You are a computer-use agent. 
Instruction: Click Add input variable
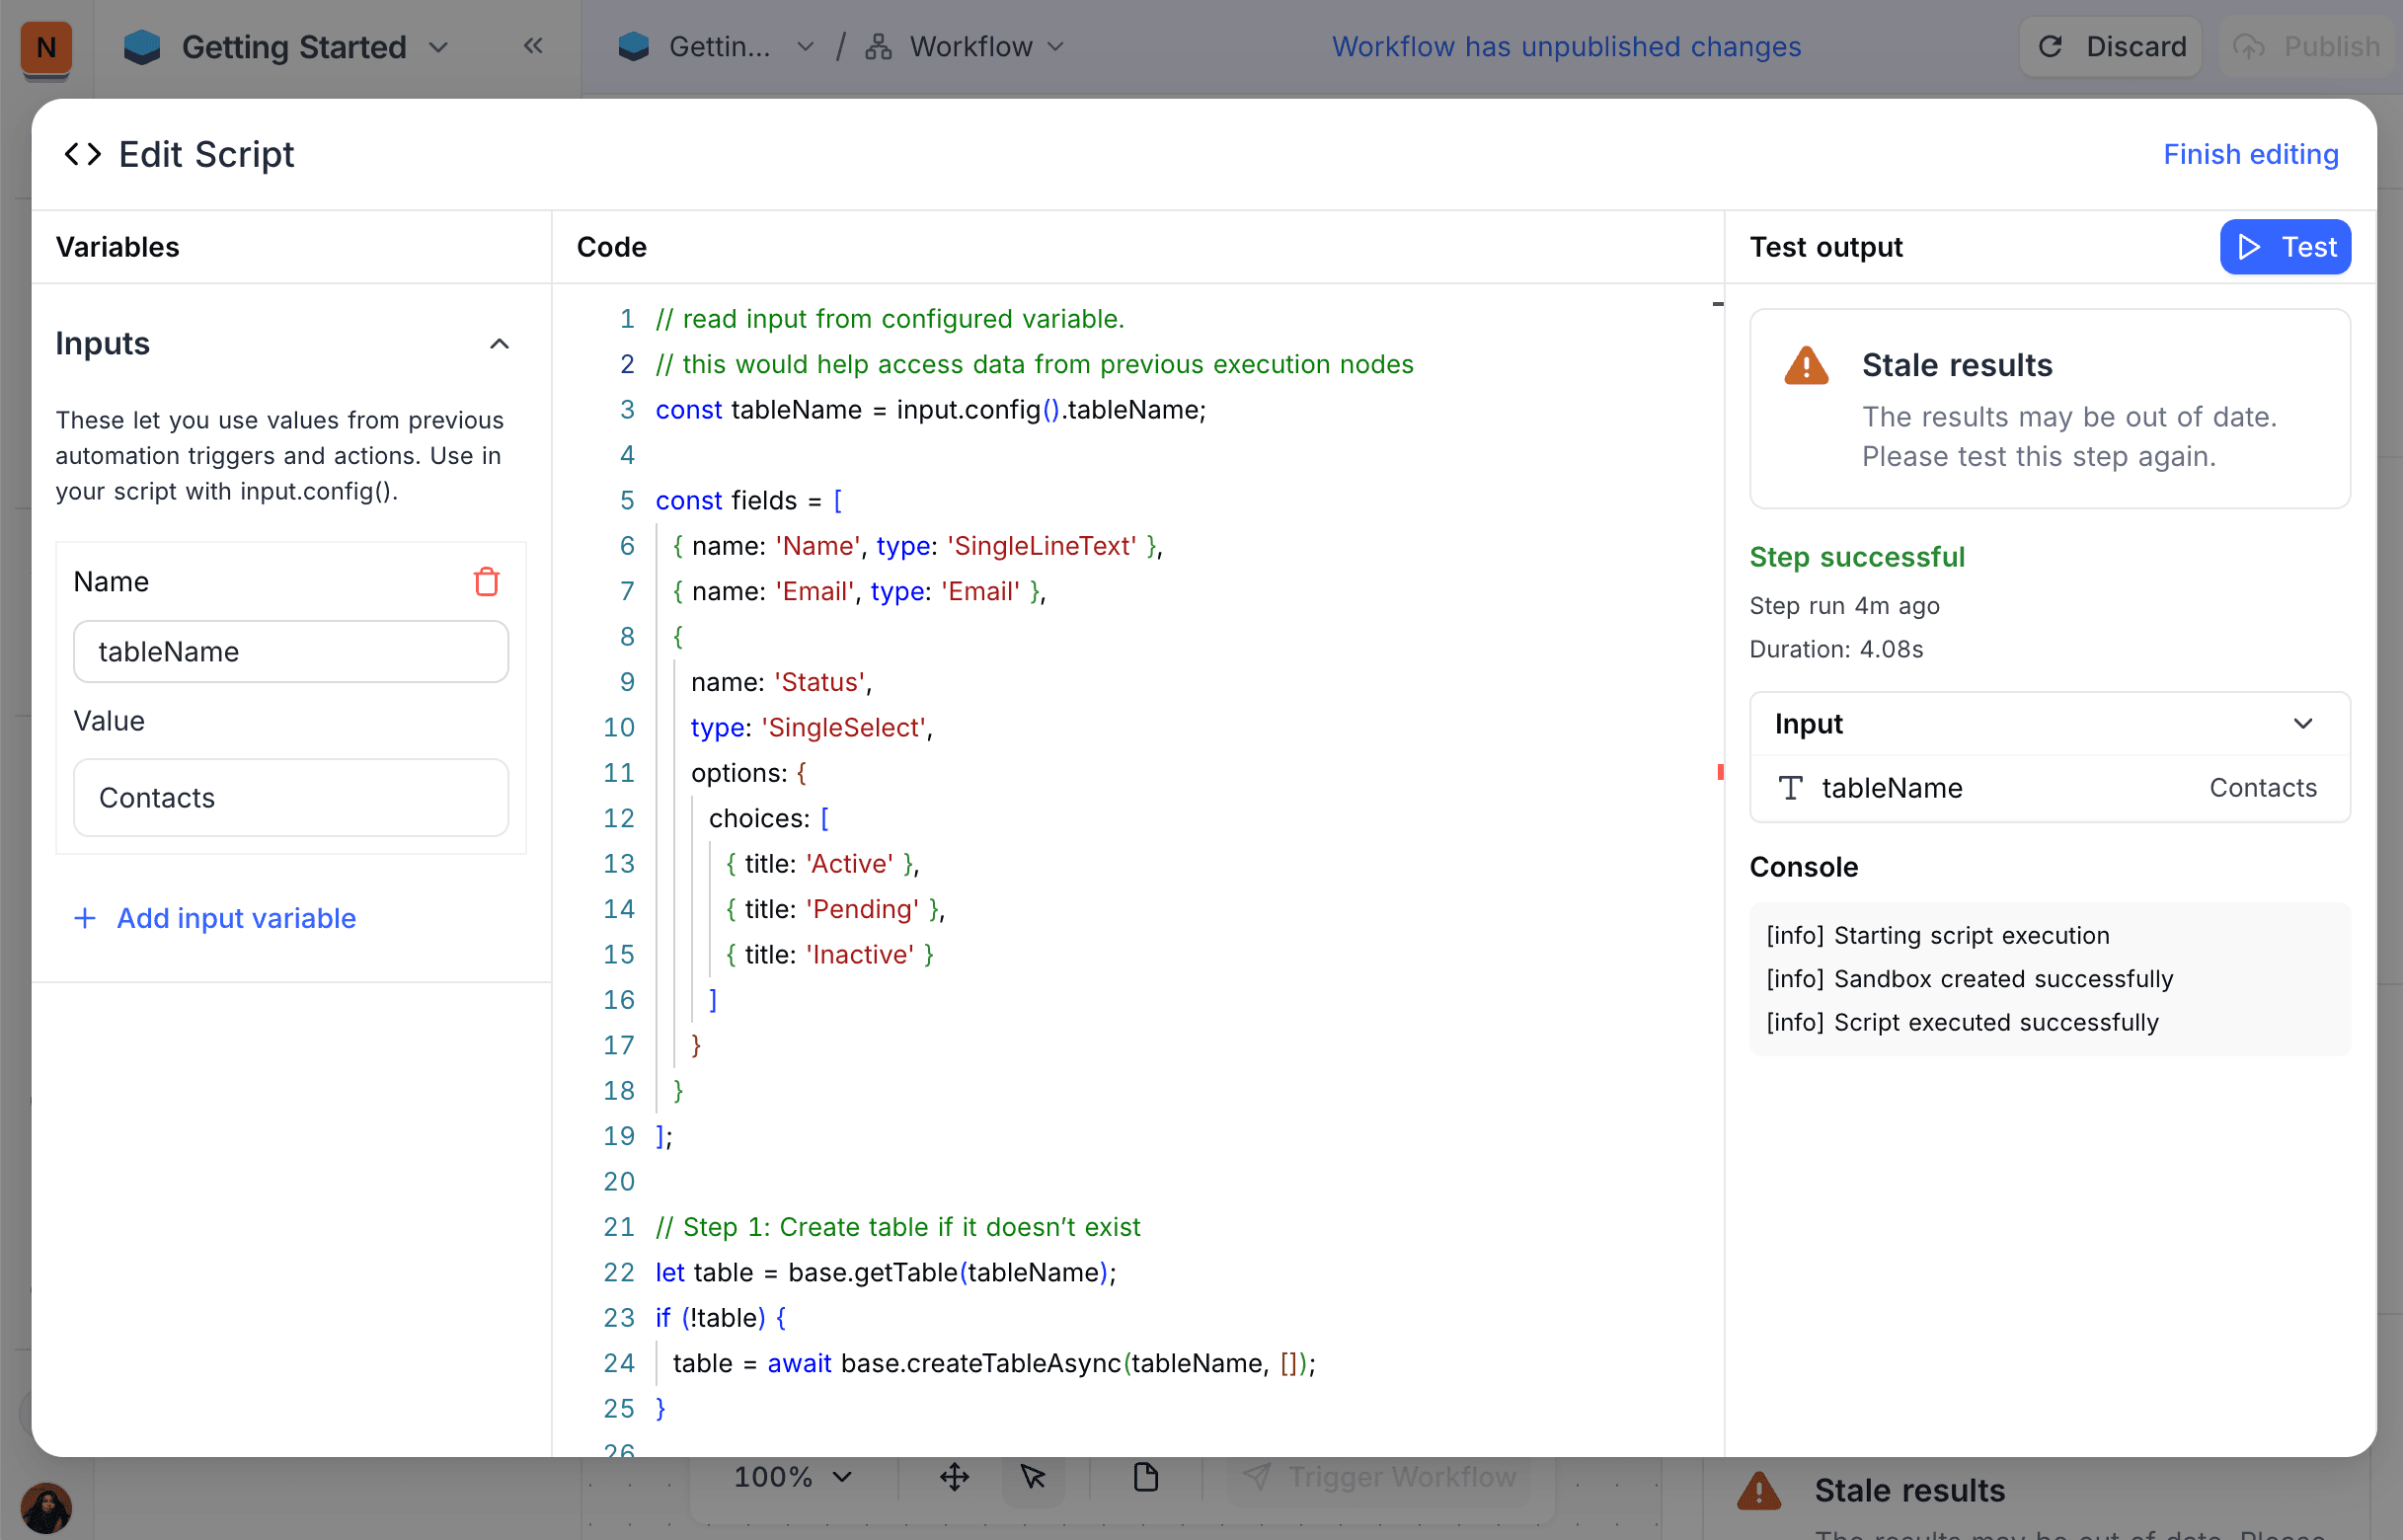click(x=214, y=918)
